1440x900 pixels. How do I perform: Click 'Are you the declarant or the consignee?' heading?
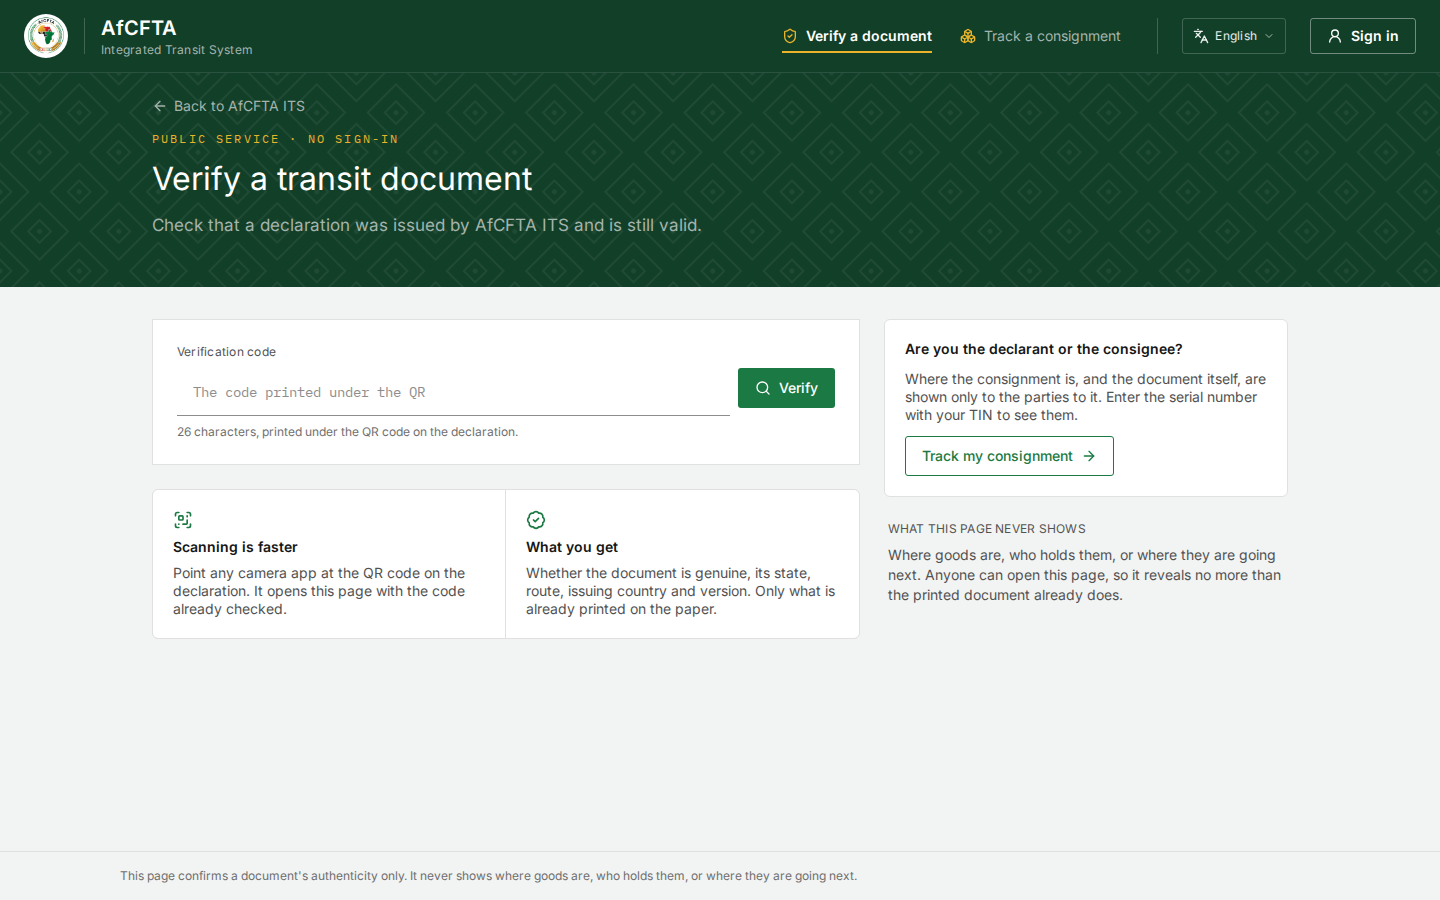[1044, 349]
